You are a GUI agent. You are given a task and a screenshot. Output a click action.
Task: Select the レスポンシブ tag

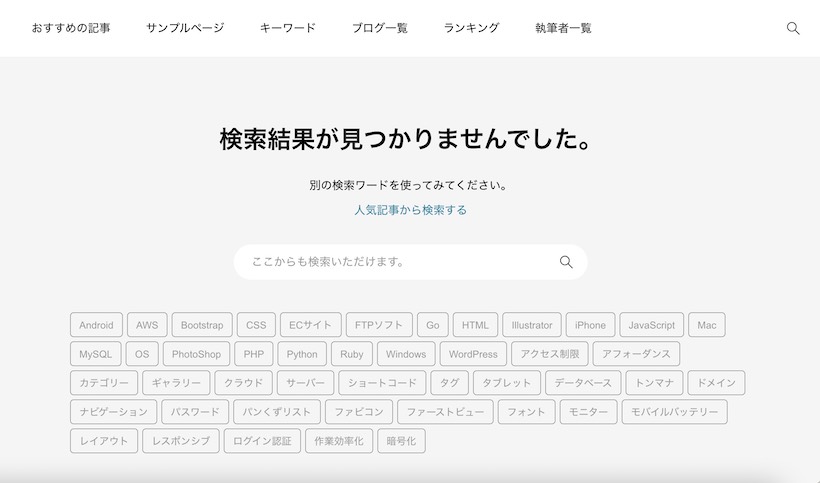tap(181, 441)
